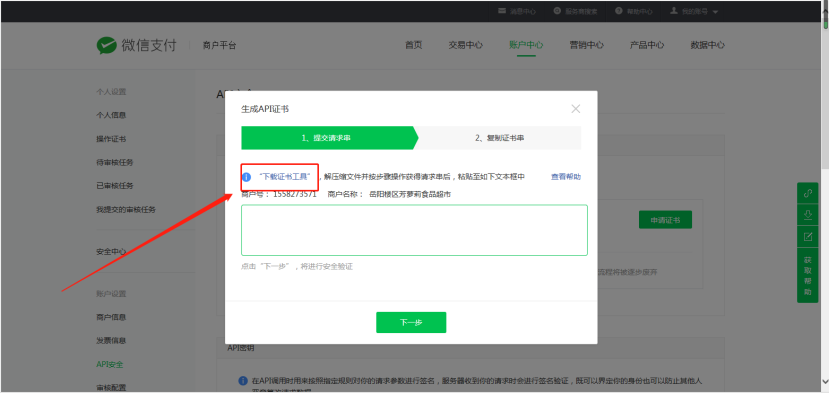Go to 首页 tab
The width and height of the screenshot is (830, 394).
413,45
